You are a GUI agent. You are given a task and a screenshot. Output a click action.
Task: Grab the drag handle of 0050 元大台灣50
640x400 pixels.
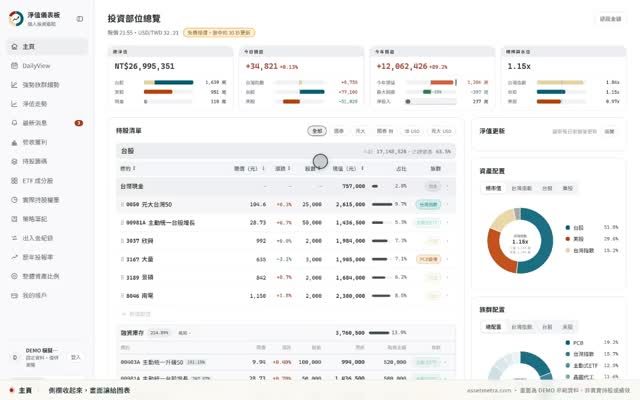point(122,204)
